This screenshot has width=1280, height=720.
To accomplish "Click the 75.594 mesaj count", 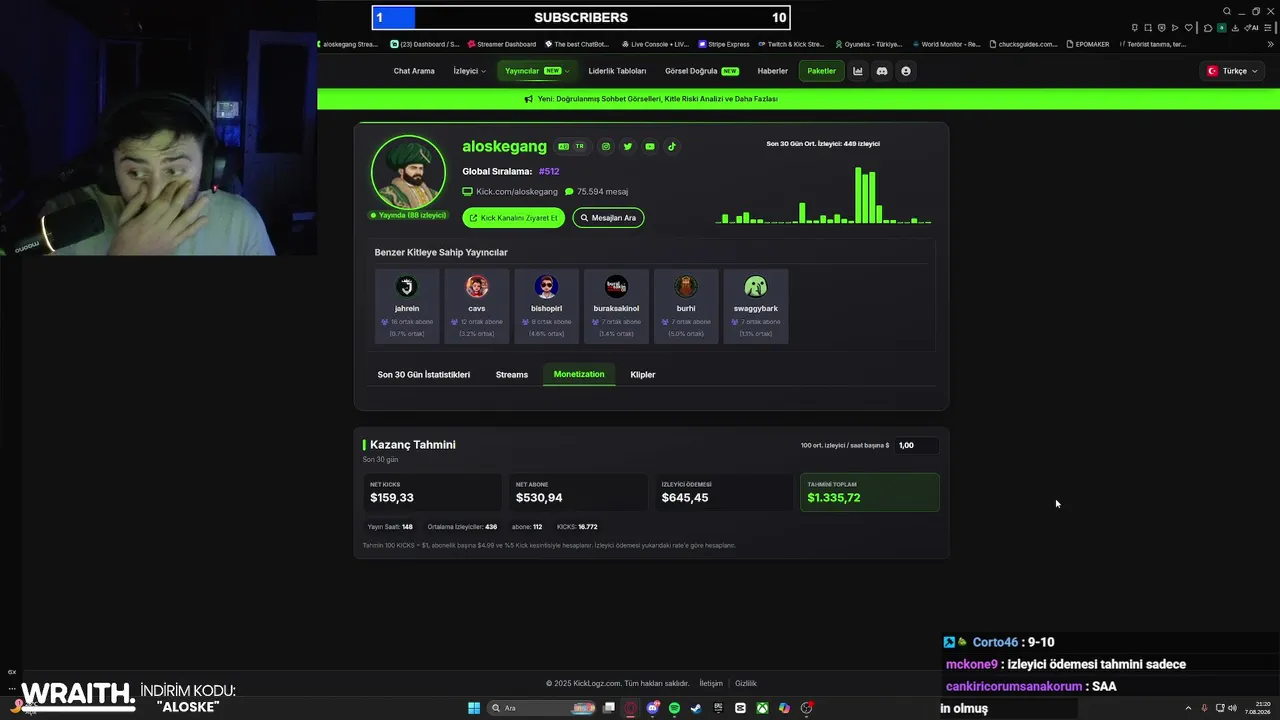I will coord(597,192).
